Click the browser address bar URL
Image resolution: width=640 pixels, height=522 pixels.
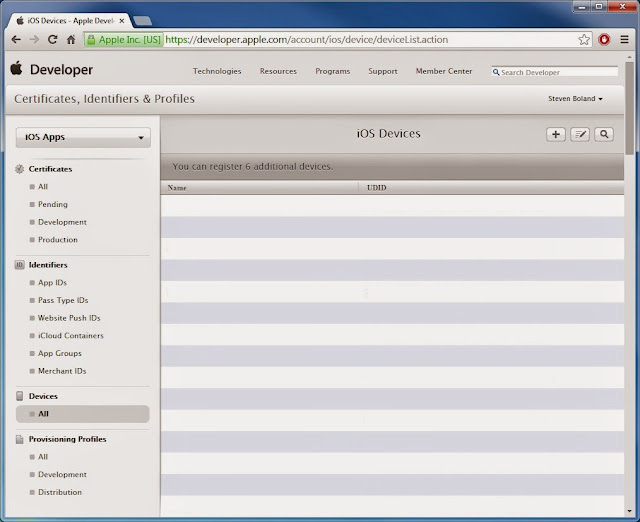click(x=307, y=40)
